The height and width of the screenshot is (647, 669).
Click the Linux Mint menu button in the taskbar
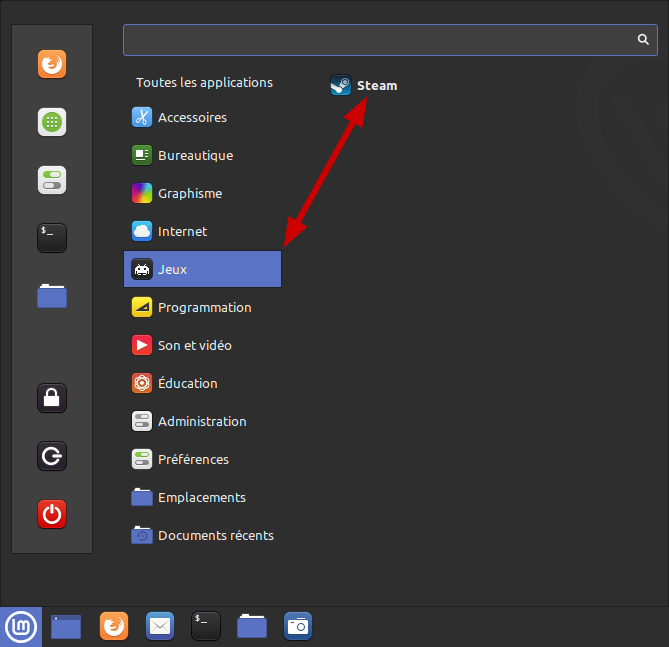tap(20, 627)
